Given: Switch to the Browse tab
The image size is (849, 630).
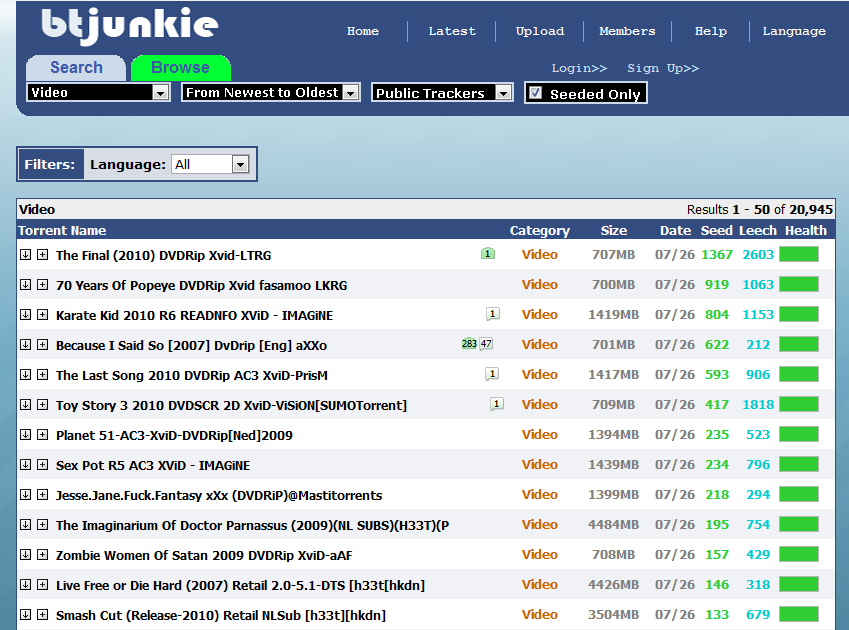Looking at the screenshot, I should (x=181, y=68).
